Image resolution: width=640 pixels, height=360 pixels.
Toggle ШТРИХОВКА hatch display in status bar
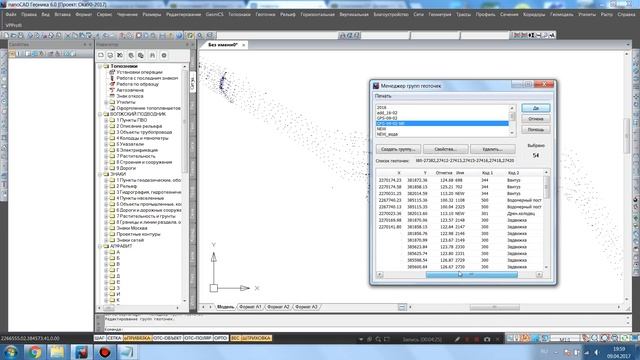(x=256, y=338)
